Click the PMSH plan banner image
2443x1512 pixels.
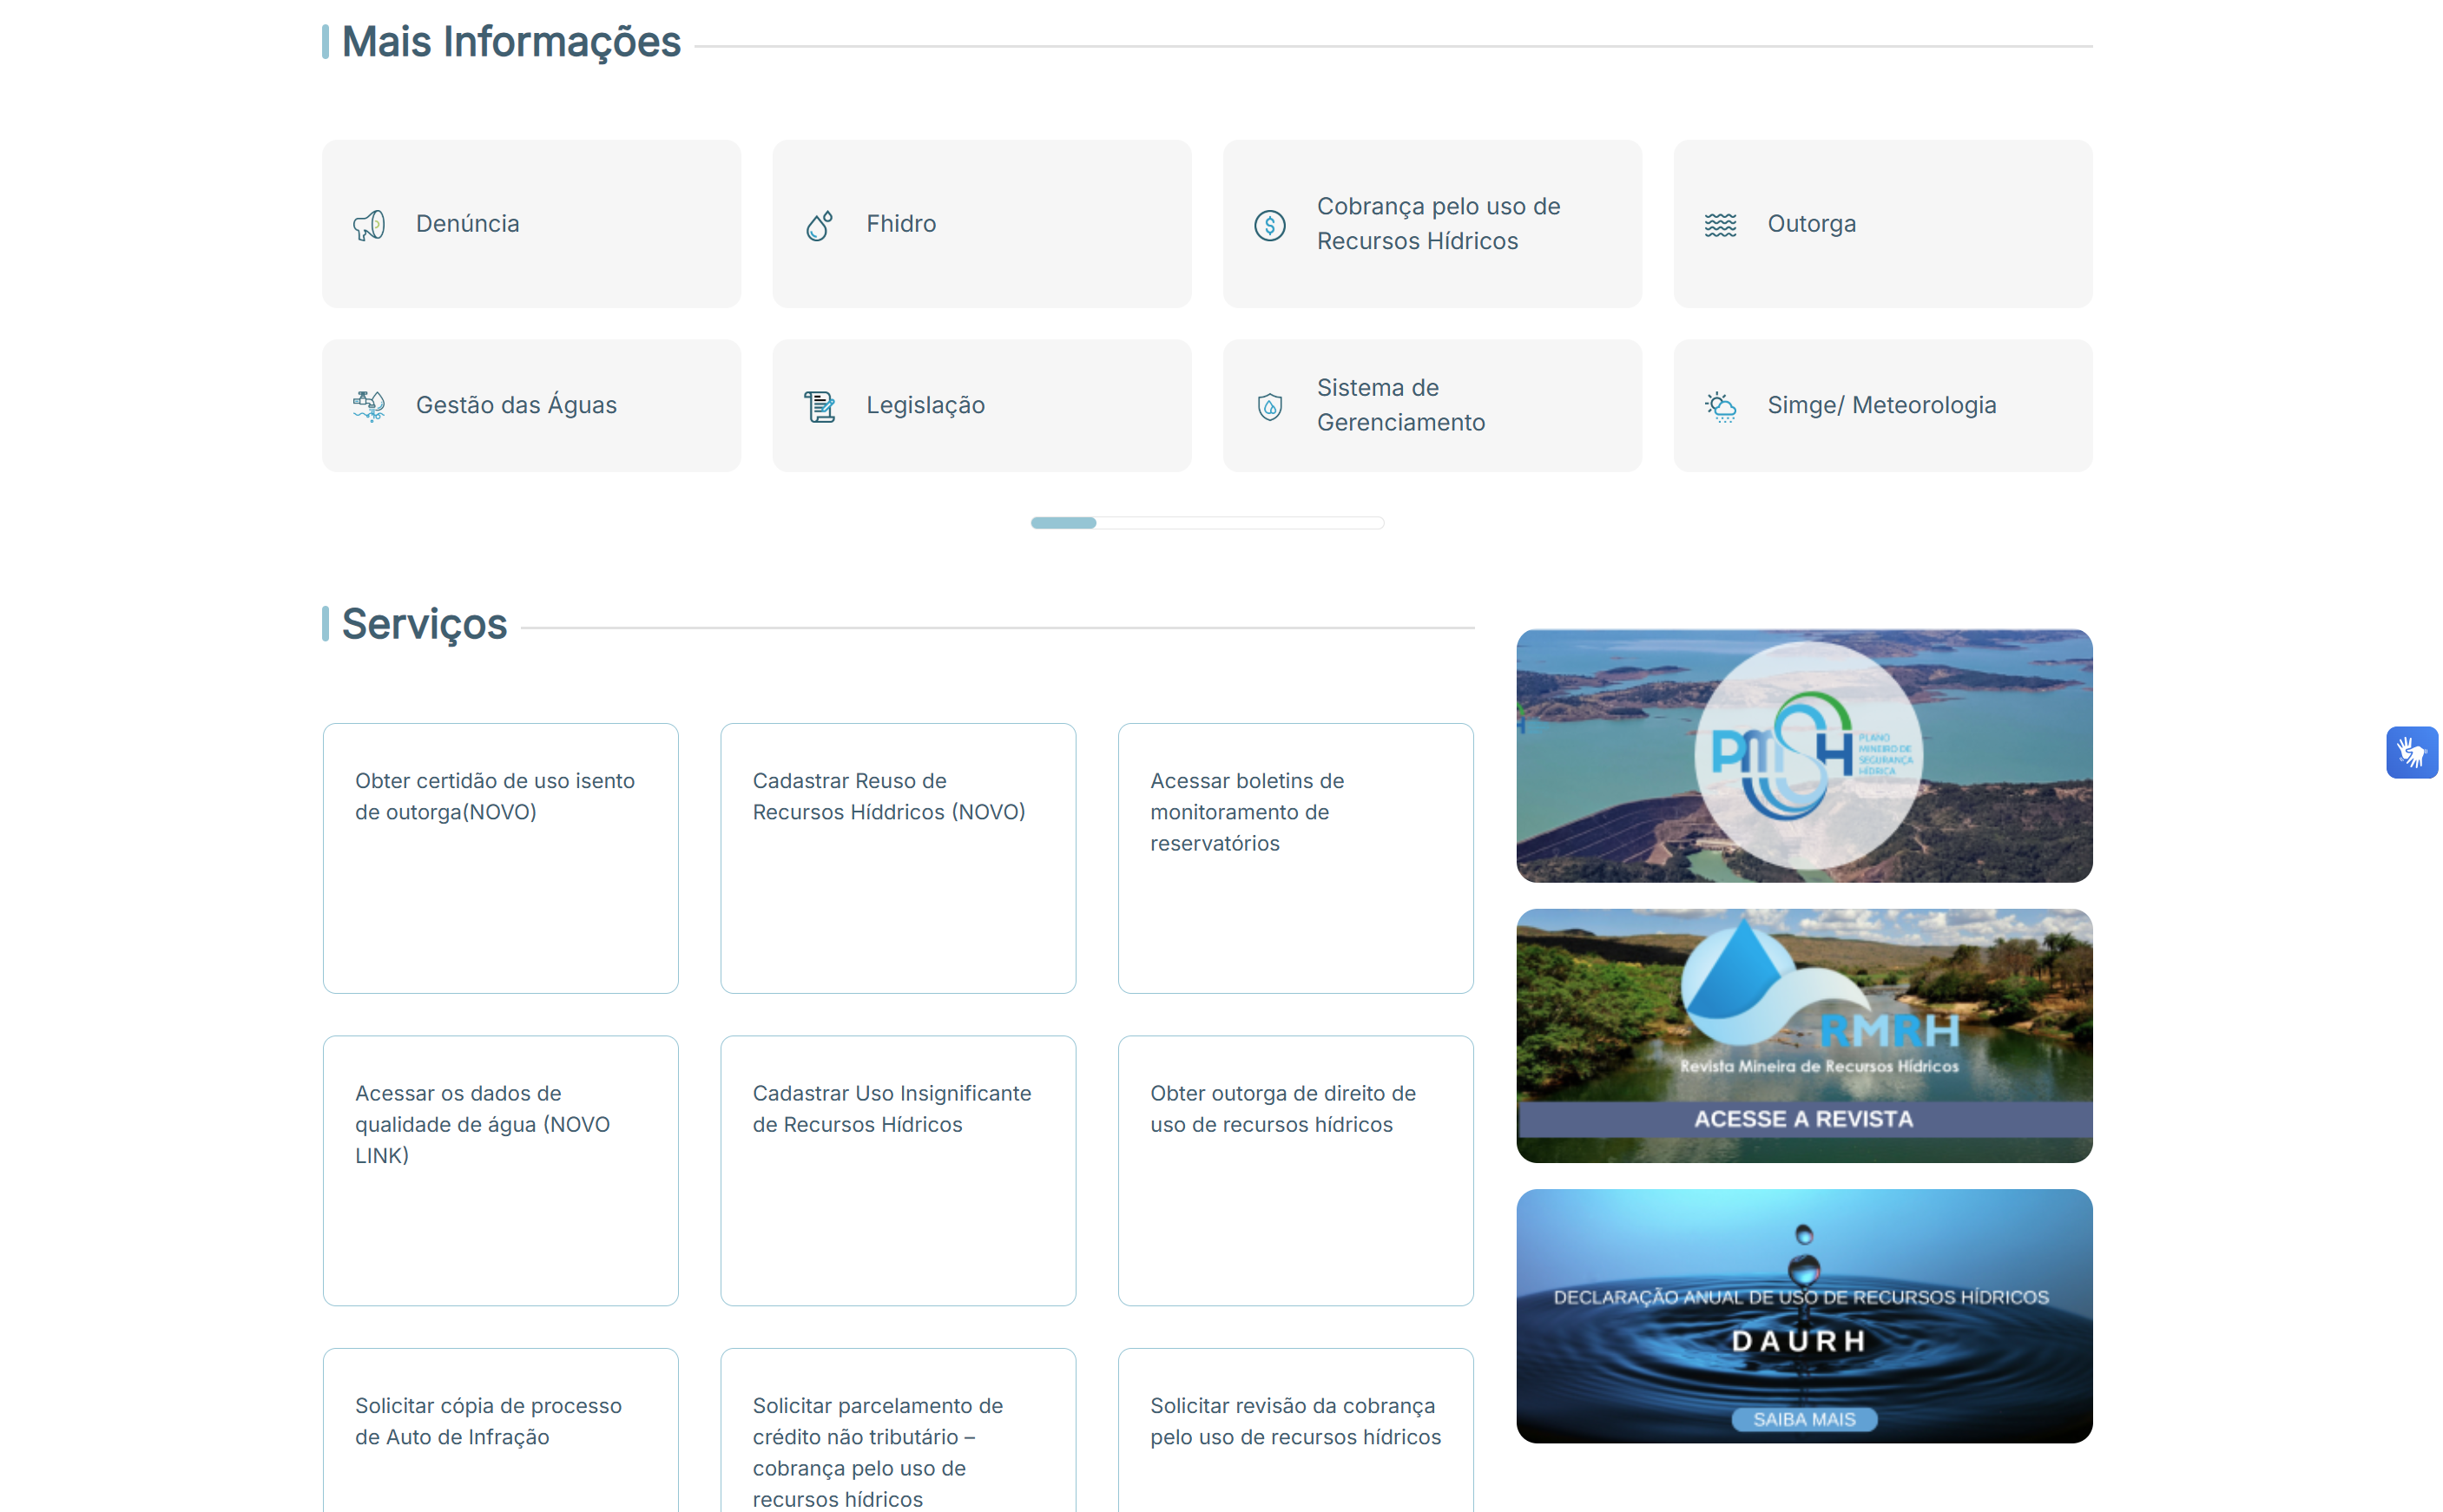1804,756
